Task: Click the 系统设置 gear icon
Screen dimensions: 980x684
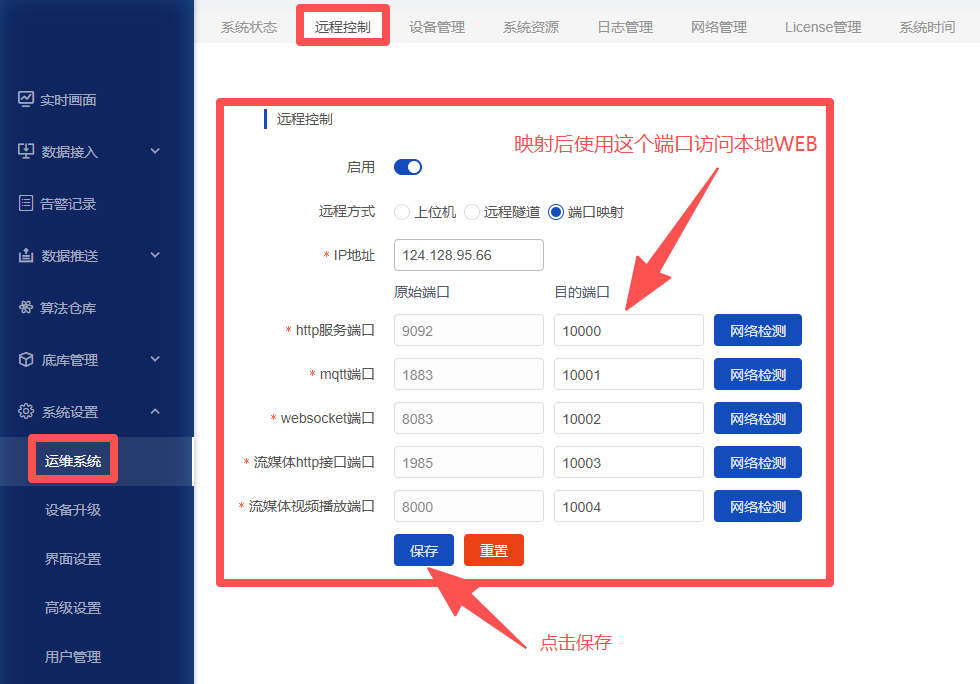Action: pyautogui.click(x=26, y=412)
